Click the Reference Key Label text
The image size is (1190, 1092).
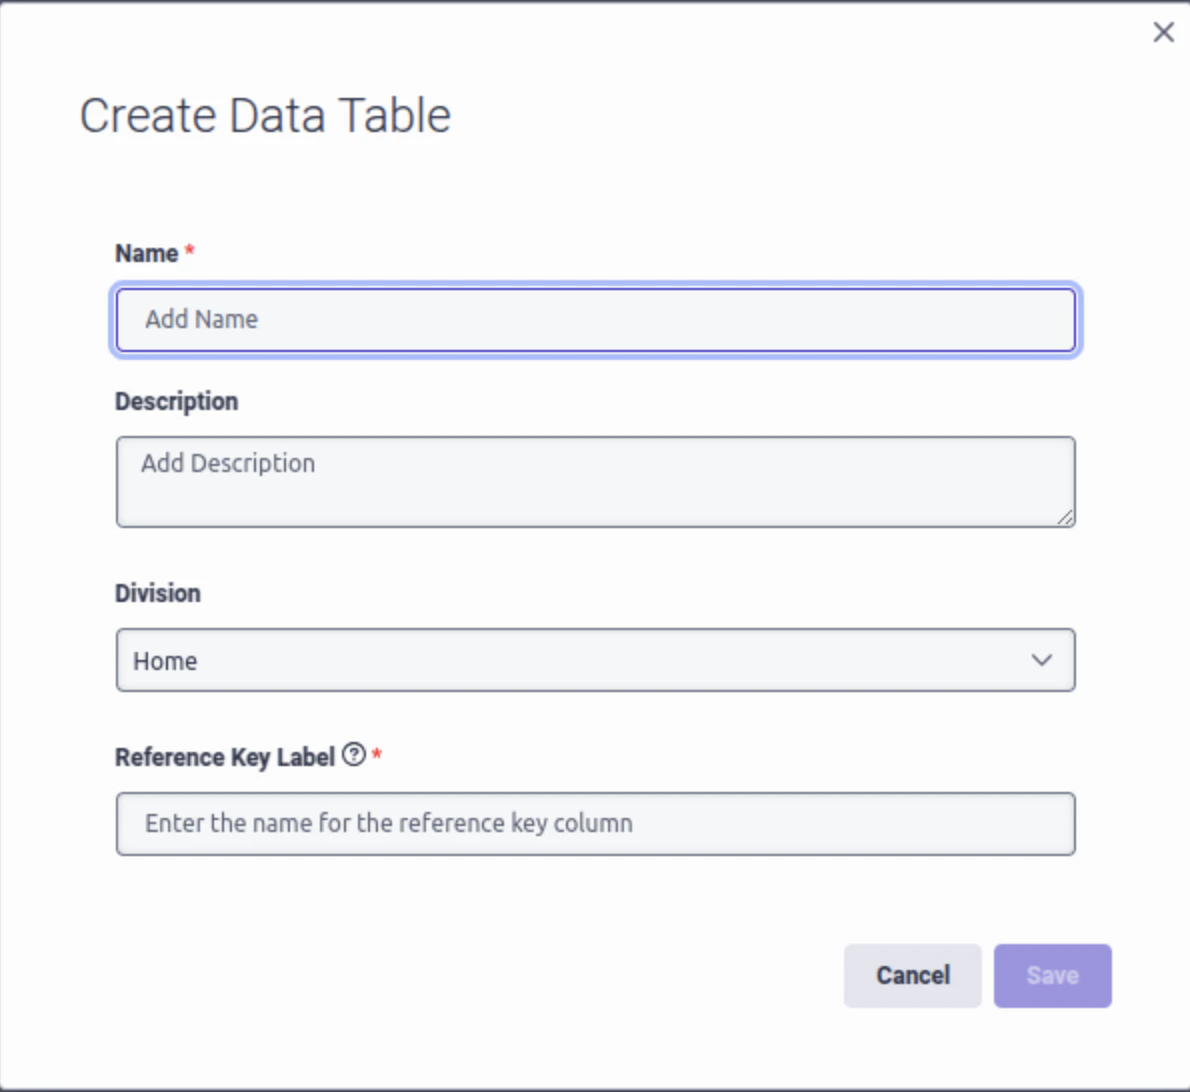[x=224, y=757]
